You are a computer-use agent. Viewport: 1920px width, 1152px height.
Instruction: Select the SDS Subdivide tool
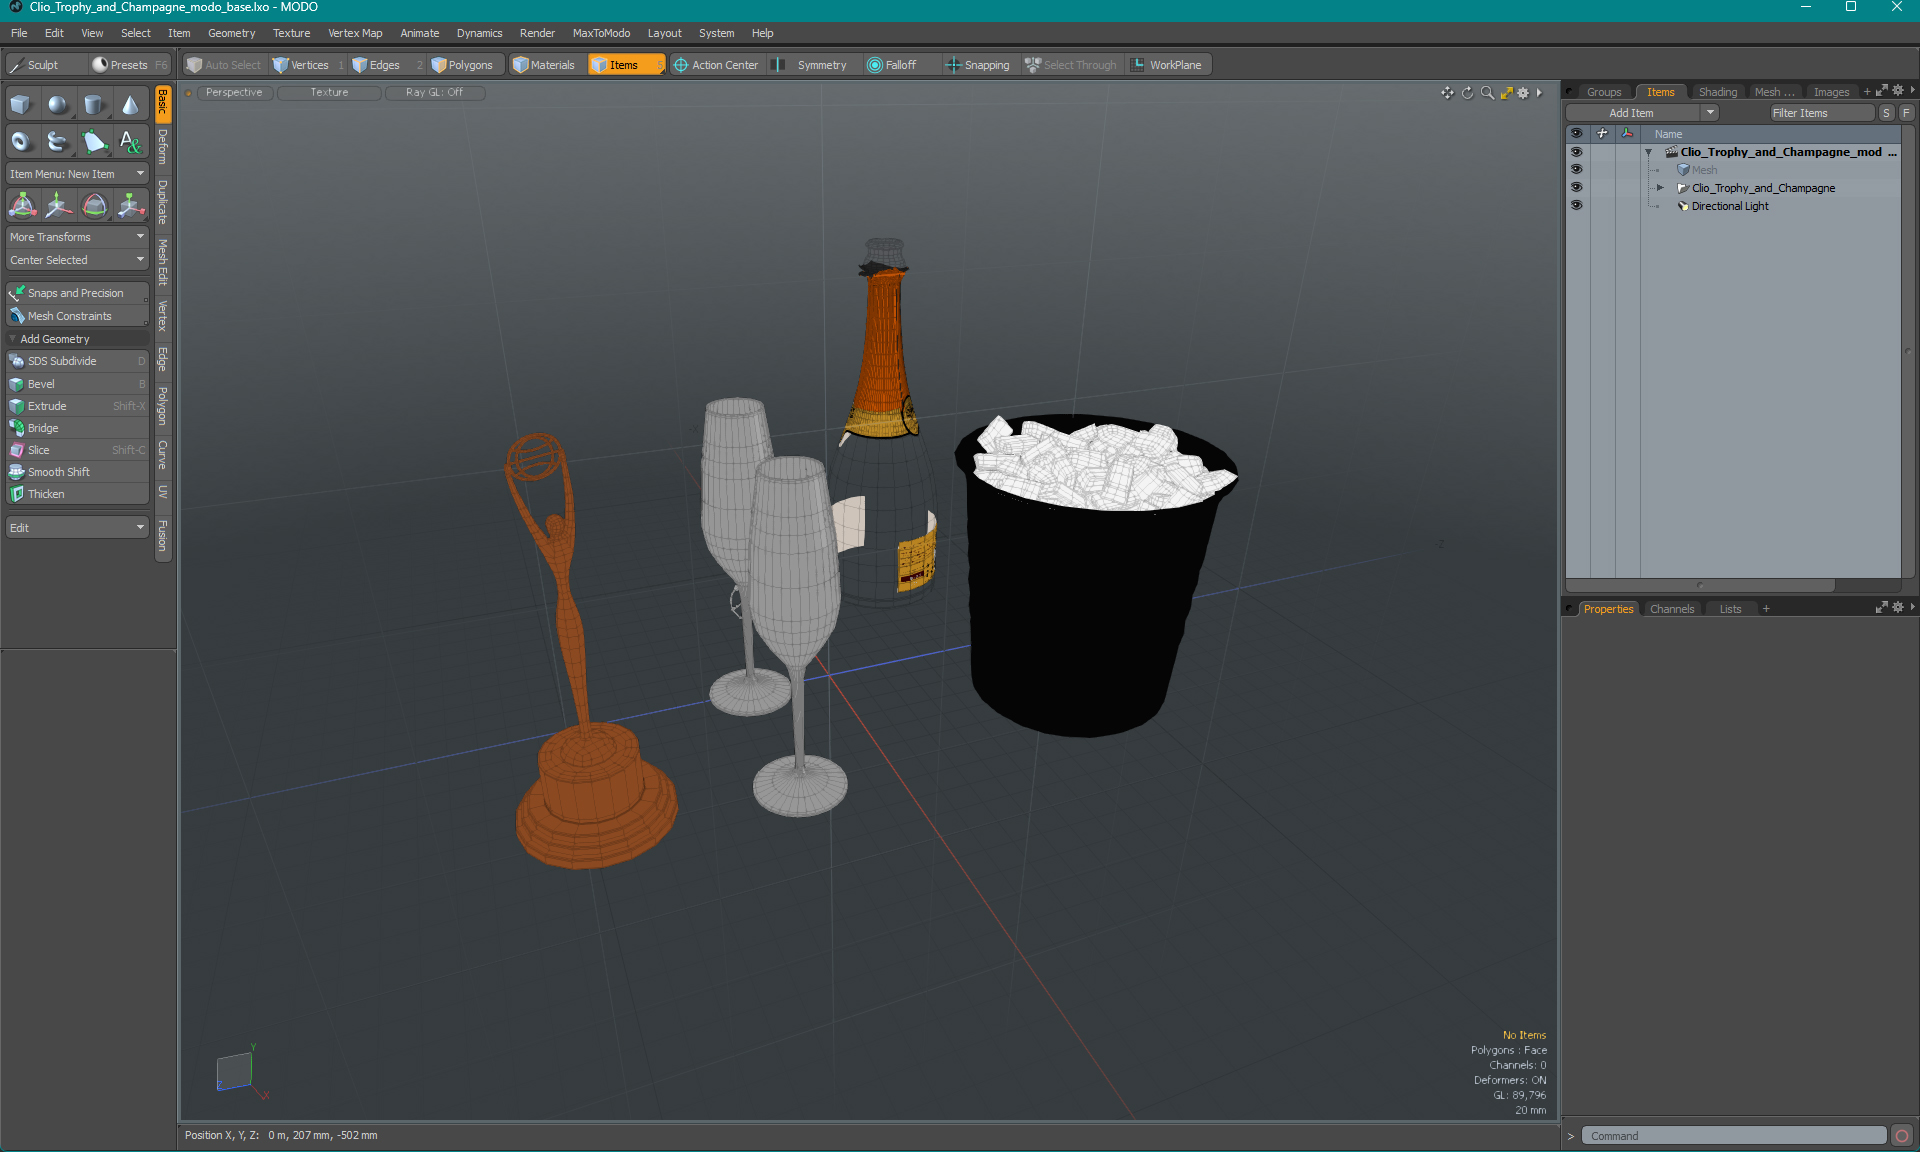point(75,361)
